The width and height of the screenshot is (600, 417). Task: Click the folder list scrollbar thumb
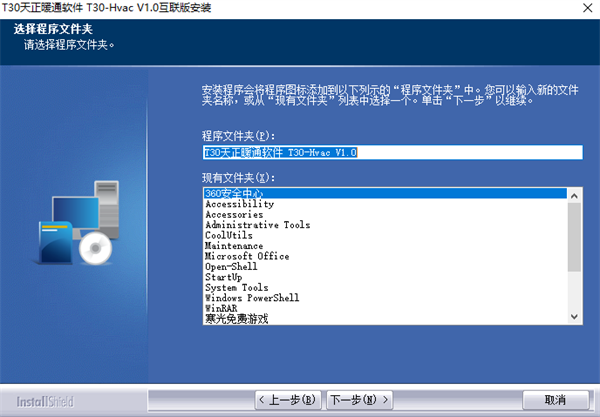(x=574, y=237)
